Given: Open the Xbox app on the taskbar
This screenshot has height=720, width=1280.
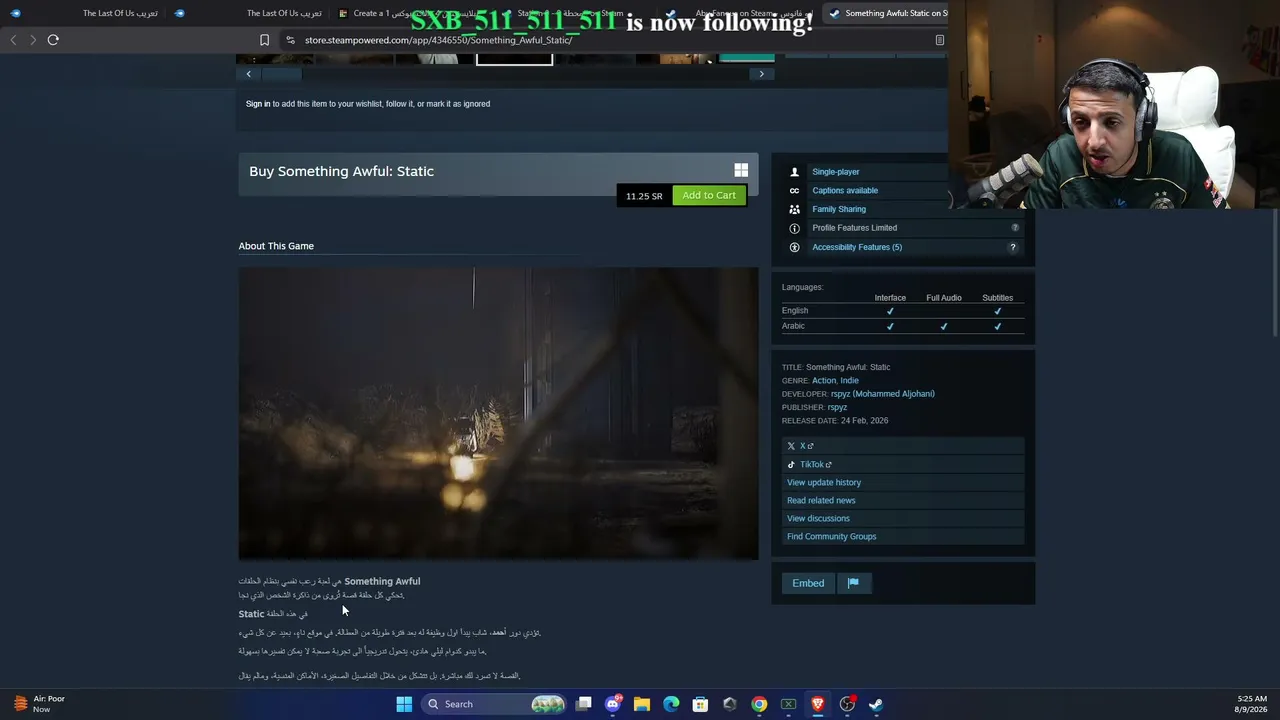Looking at the screenshot, I should [788, 704].
